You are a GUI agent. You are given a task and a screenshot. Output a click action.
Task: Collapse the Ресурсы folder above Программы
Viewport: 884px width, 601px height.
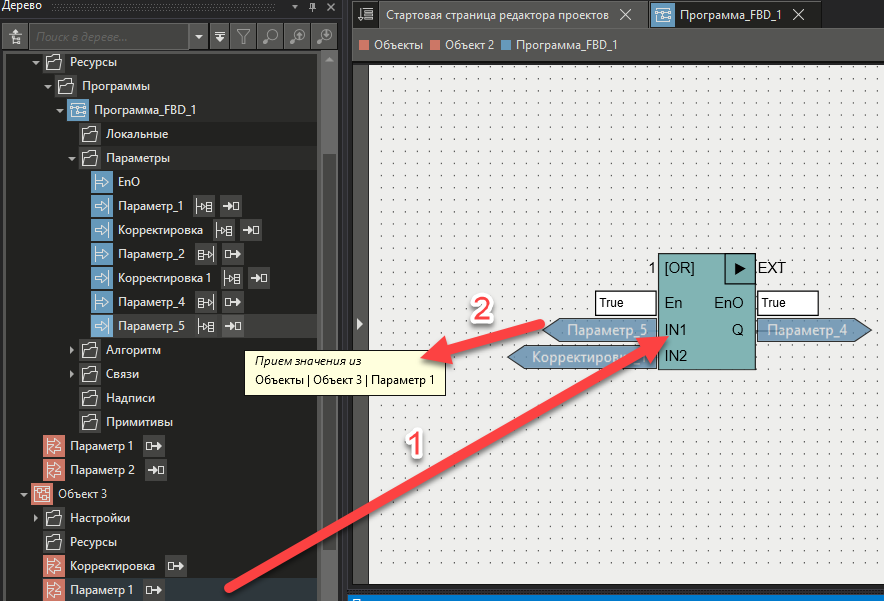pyautogui.click(x=36, y=62)
